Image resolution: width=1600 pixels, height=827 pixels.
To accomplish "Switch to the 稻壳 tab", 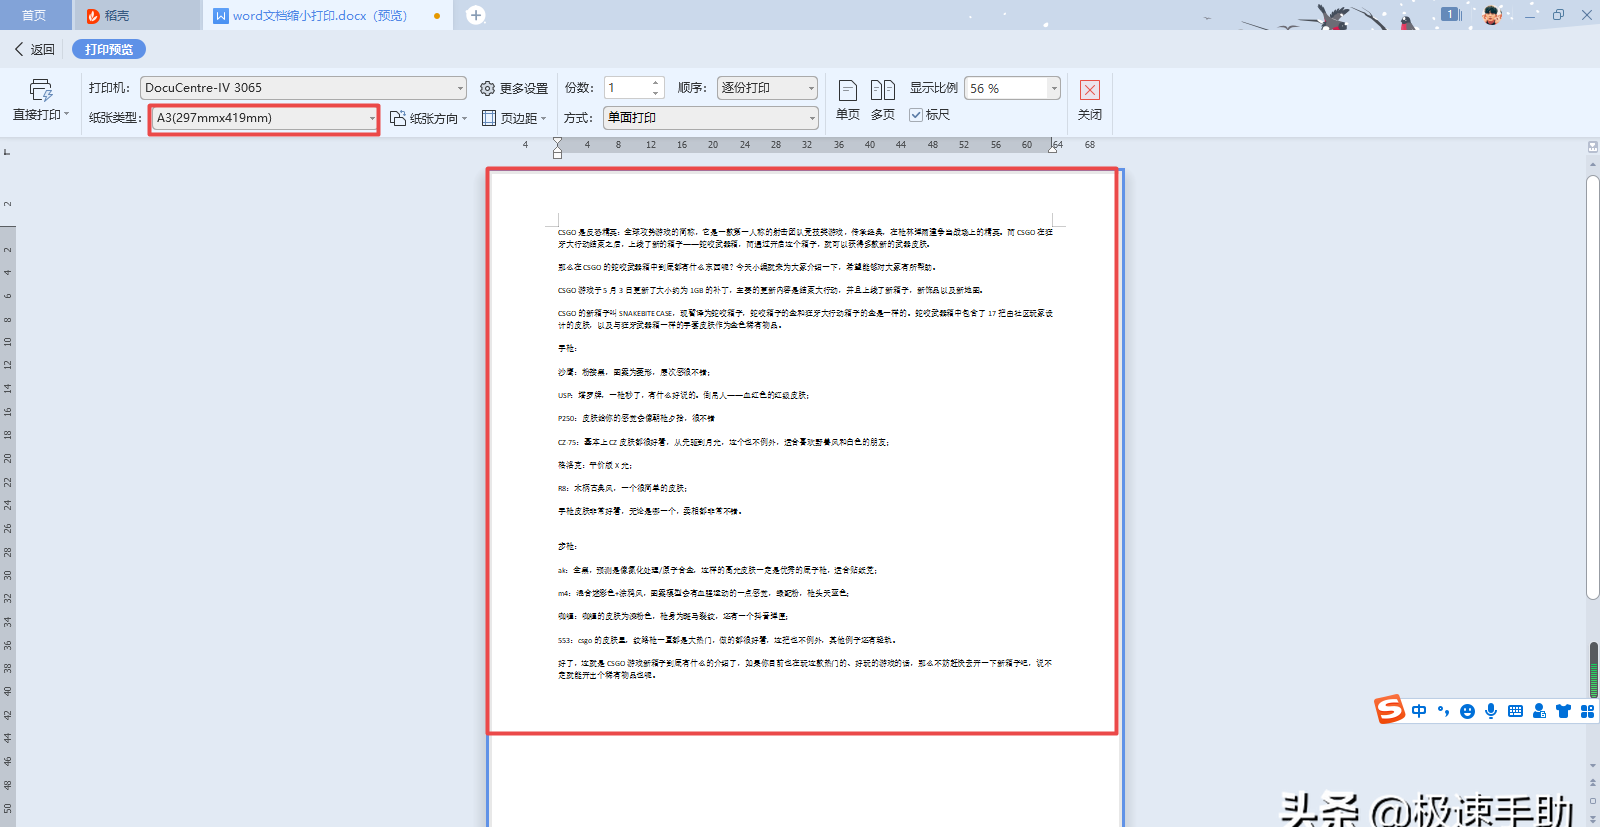I will click(x=137, y=15).
